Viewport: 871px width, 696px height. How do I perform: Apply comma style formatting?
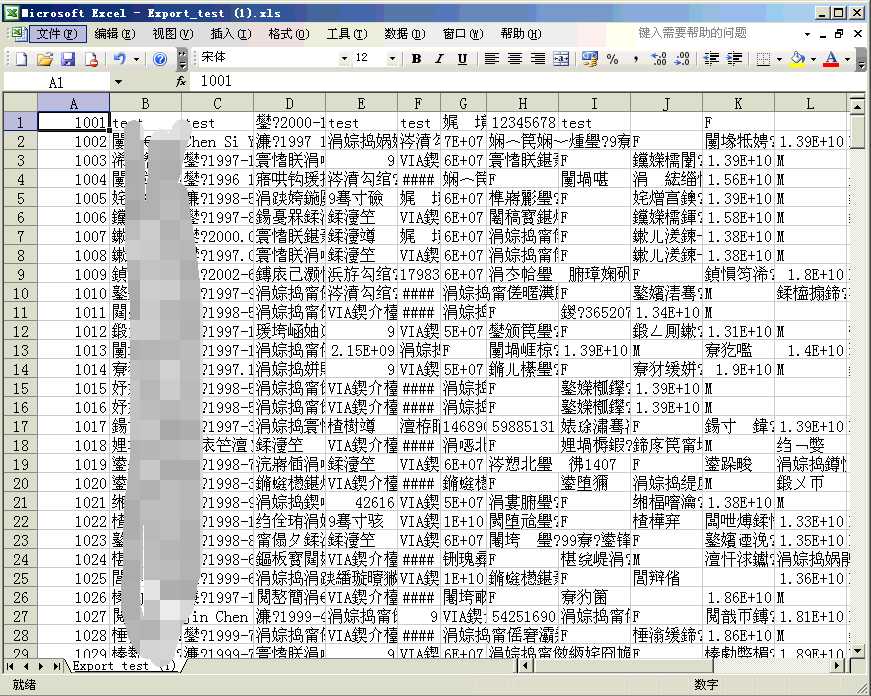pyautogui.click(x=635, y=58)
